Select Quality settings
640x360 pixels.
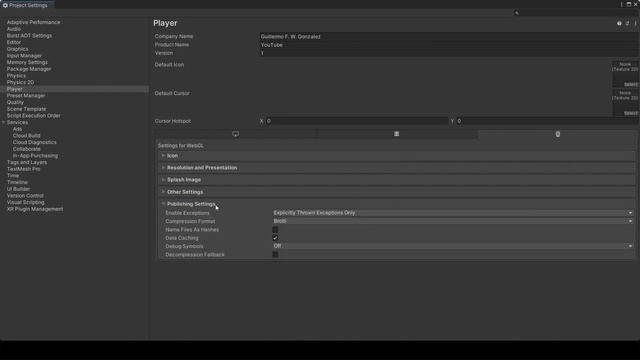(16, 102)
